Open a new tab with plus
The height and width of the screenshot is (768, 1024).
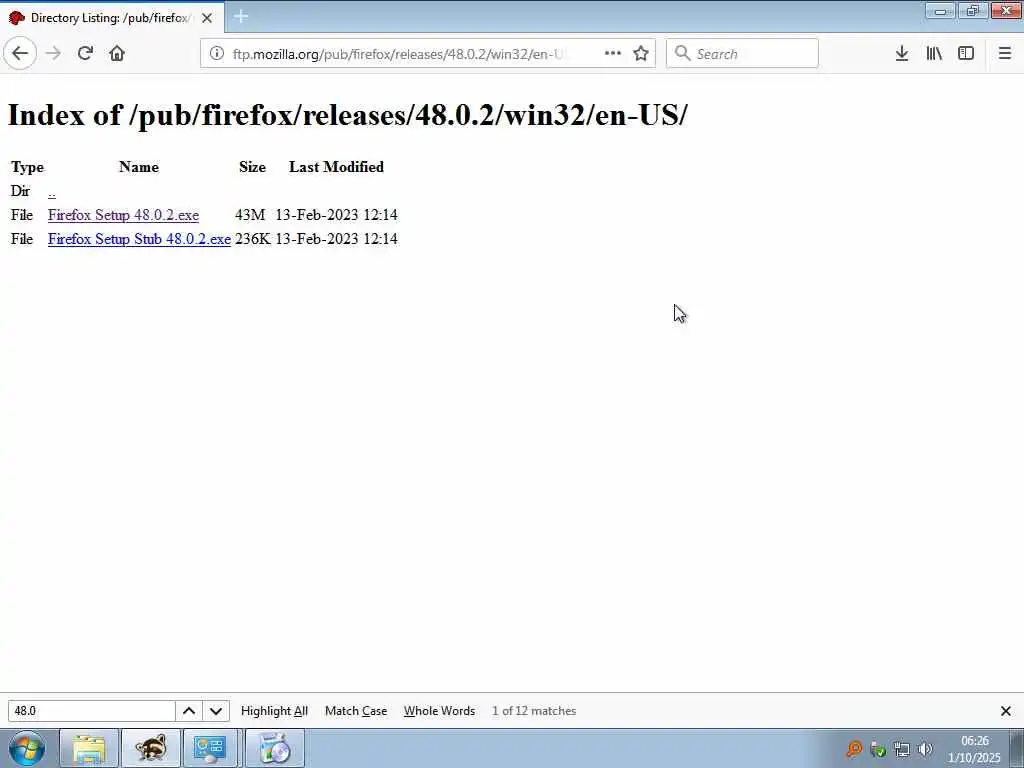(240, 17)
